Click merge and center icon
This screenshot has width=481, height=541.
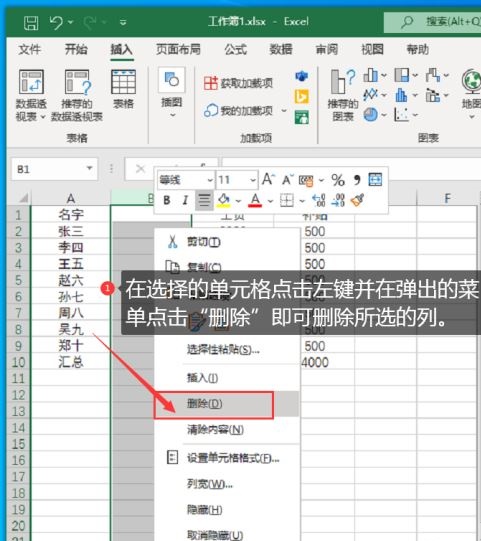tap(375, 179)
